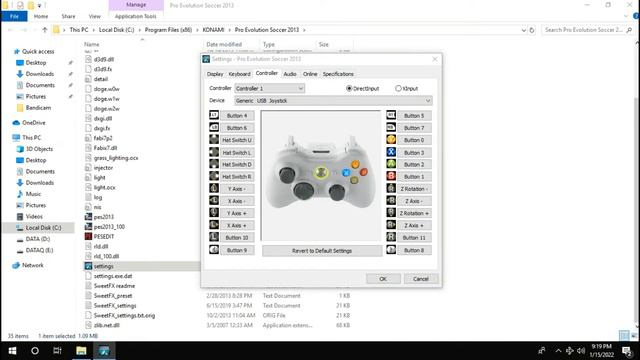Click the D-pad up icon beside Hat Switch U

pos(214,140)
